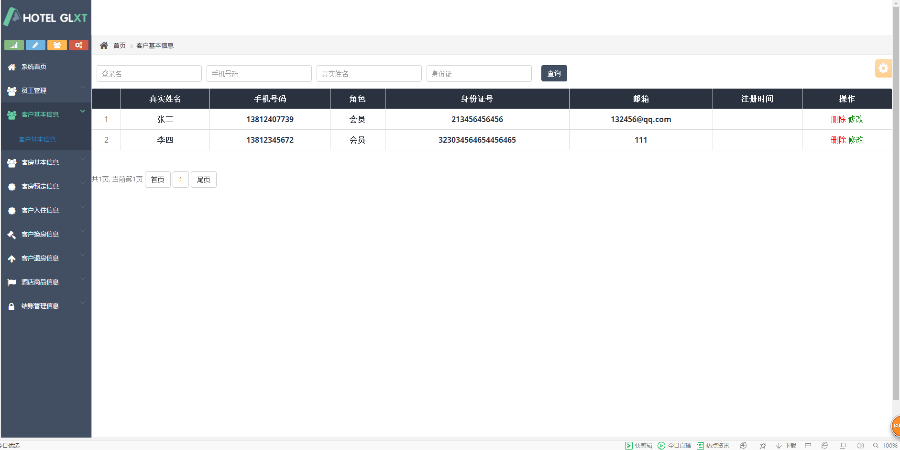Click the users icon beside 员工管理
Image resolution: width=900 pixels, height=450 pixels.
coord(11,91)
